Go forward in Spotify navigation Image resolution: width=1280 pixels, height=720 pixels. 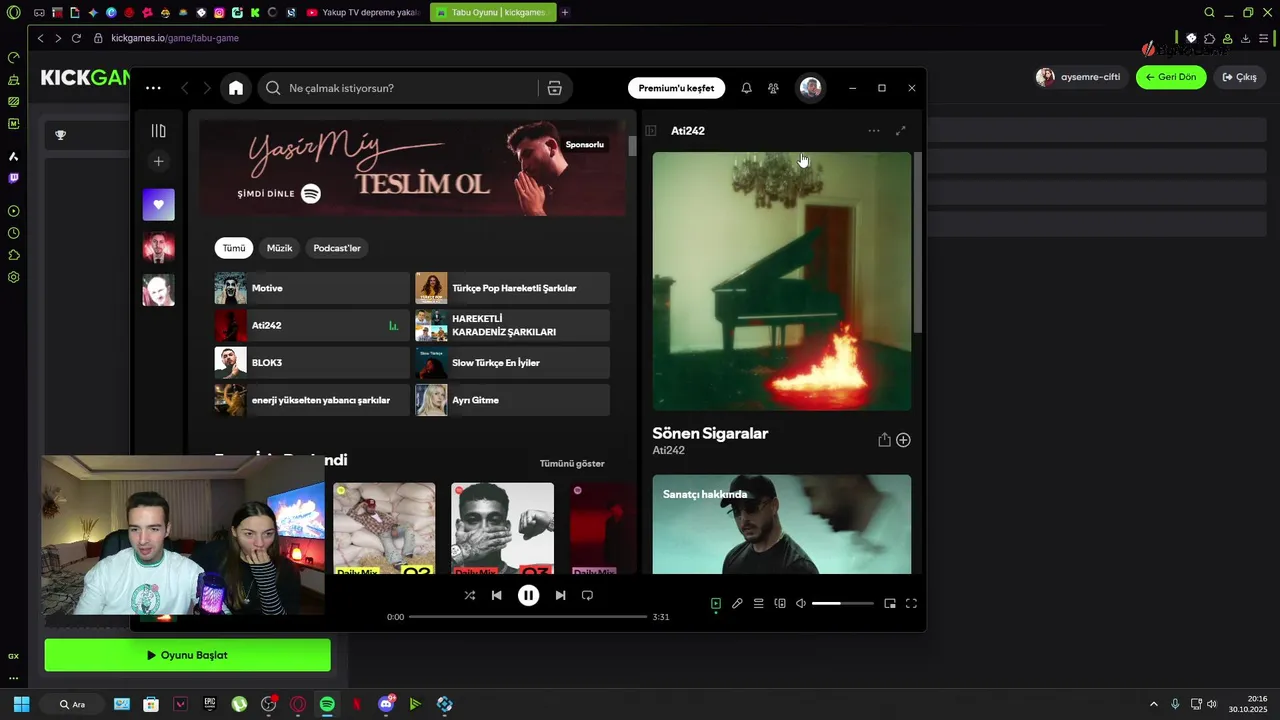207,88
